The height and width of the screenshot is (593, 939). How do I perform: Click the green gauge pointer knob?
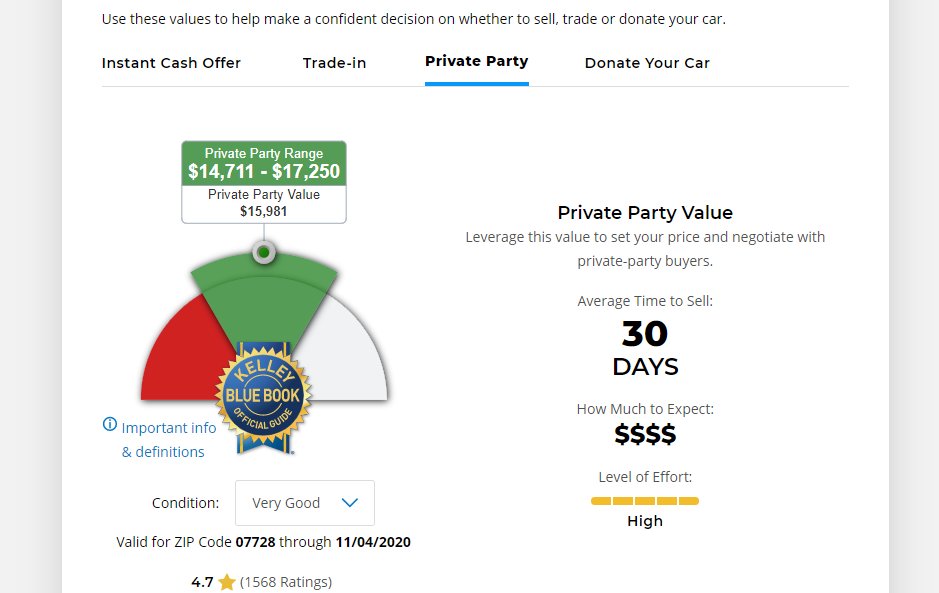(x=264, y=252)
